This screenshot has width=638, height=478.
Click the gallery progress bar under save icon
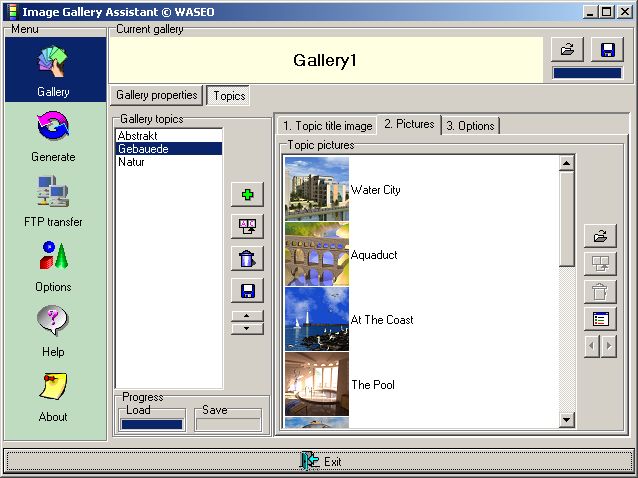(x=587, y=73)
